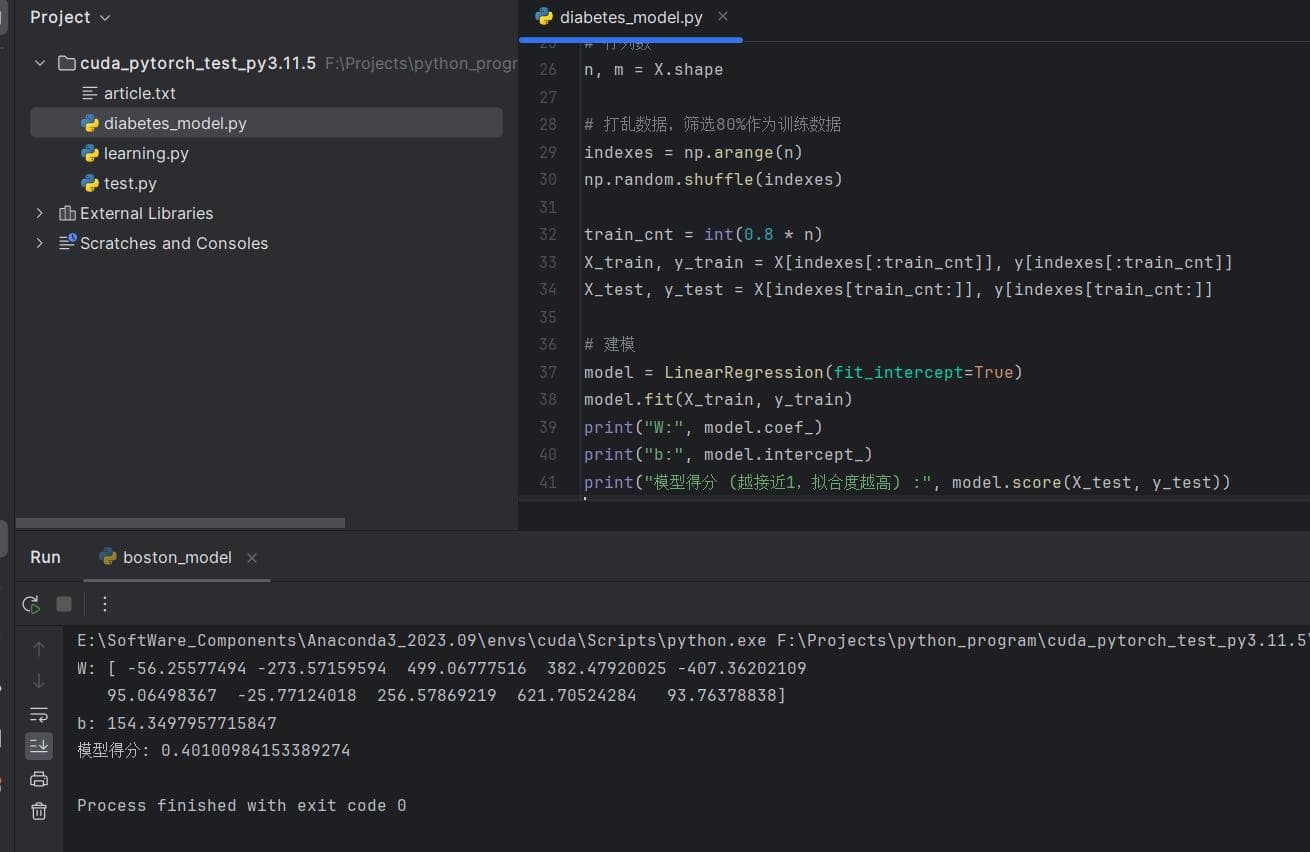The image size is (1310, 852).
Task: Select the Scratches and Consoles row label
Action: coord(174,243)
